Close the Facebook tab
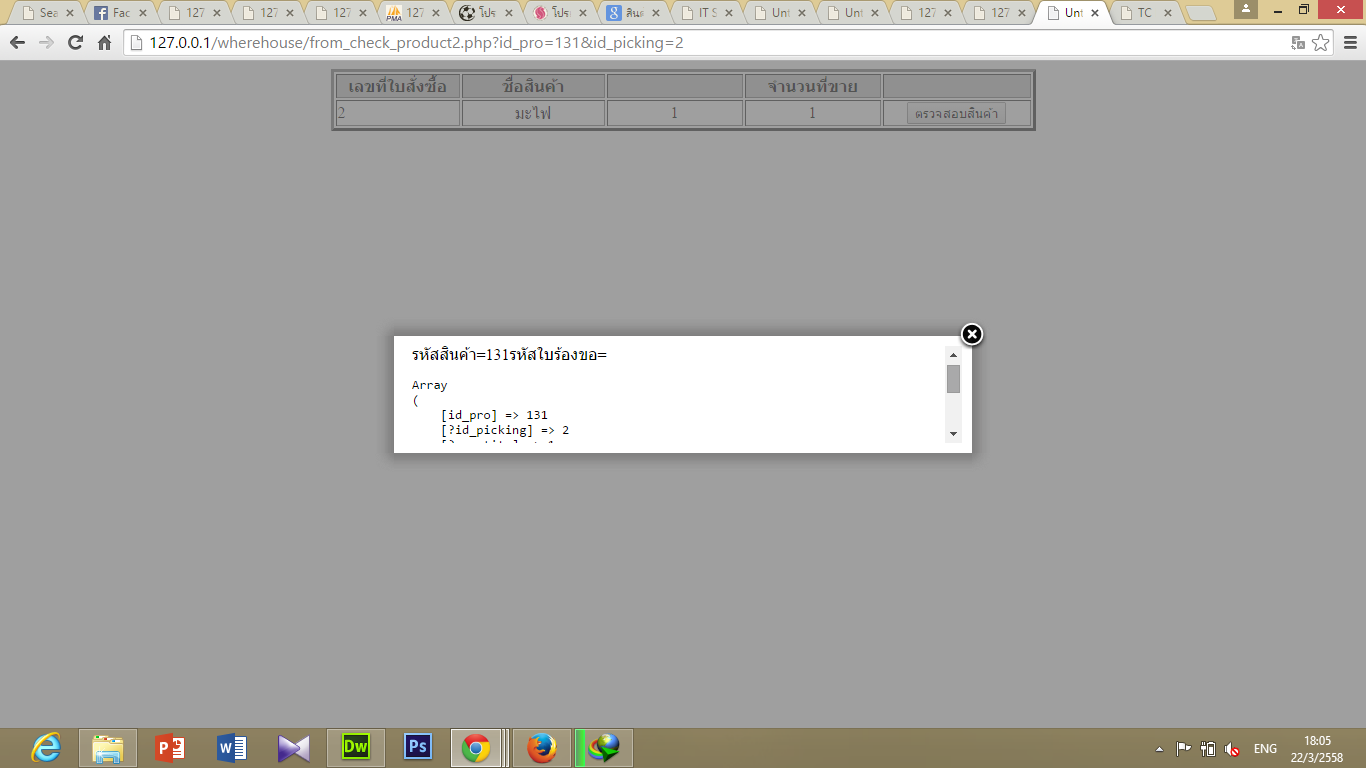This screenshot has height=768, width=1366. click(x=143, y=13)
